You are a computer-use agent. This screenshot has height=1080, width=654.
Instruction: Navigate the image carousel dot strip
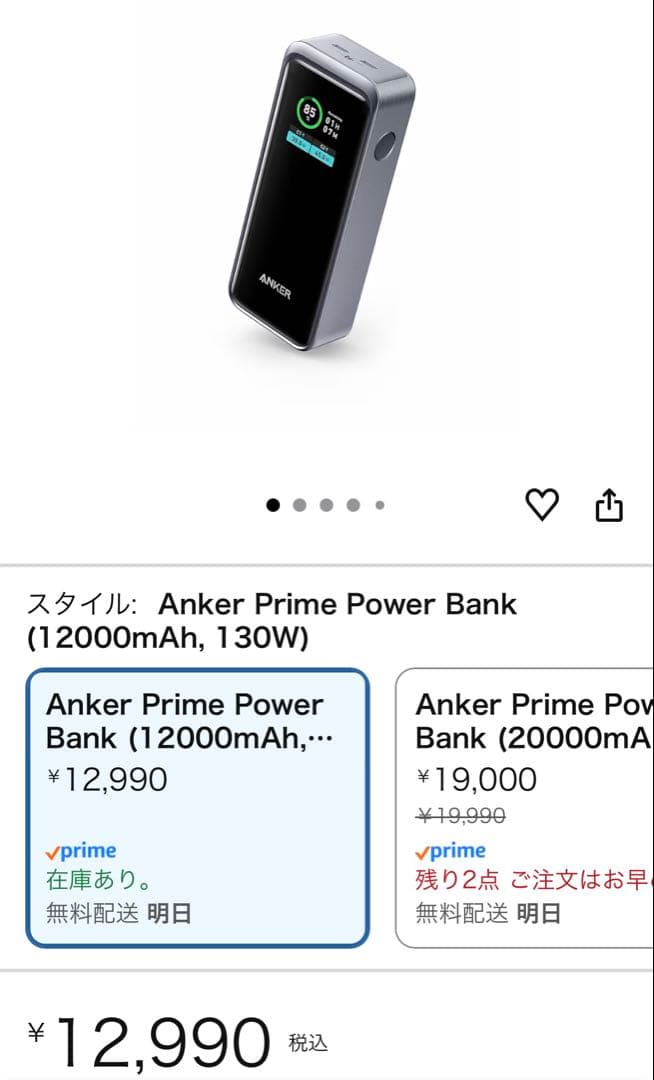point(325,505)
